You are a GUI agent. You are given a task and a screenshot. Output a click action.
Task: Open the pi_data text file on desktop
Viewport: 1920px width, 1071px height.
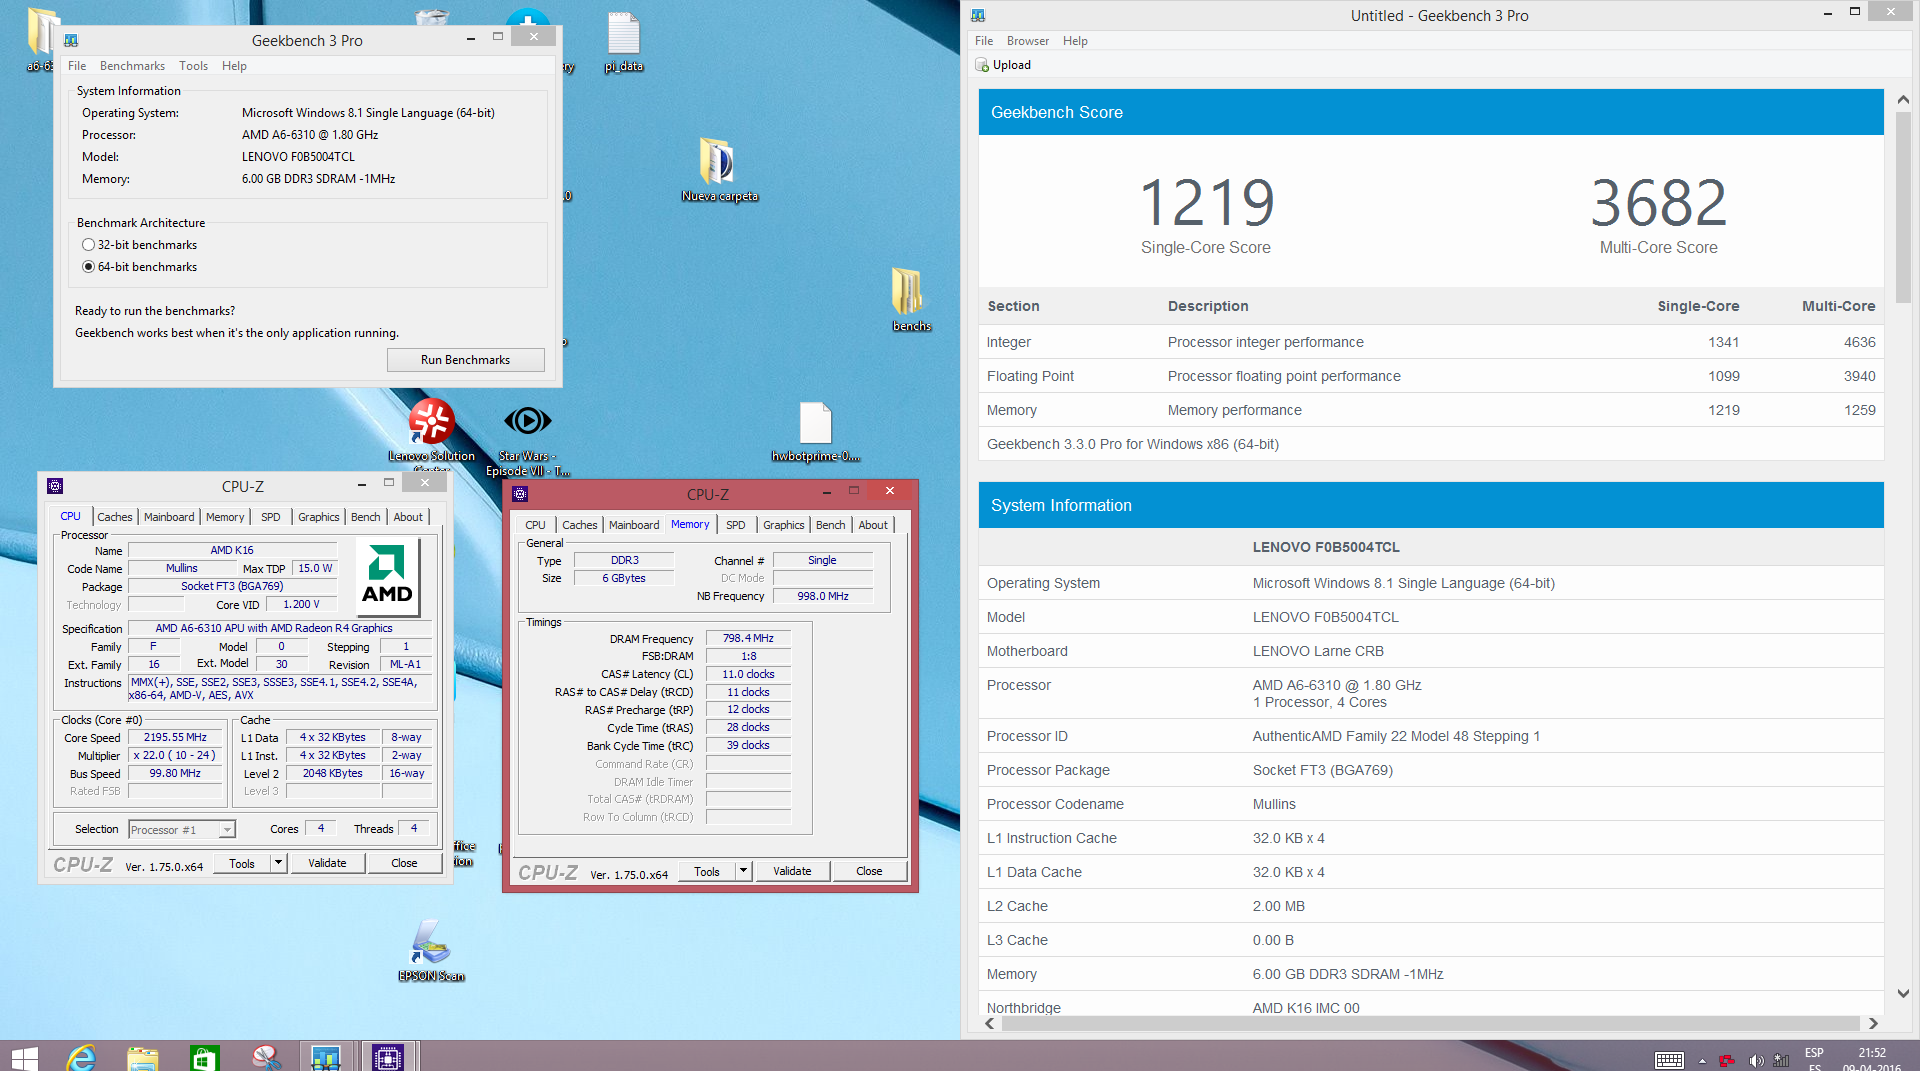coord(623,42)
